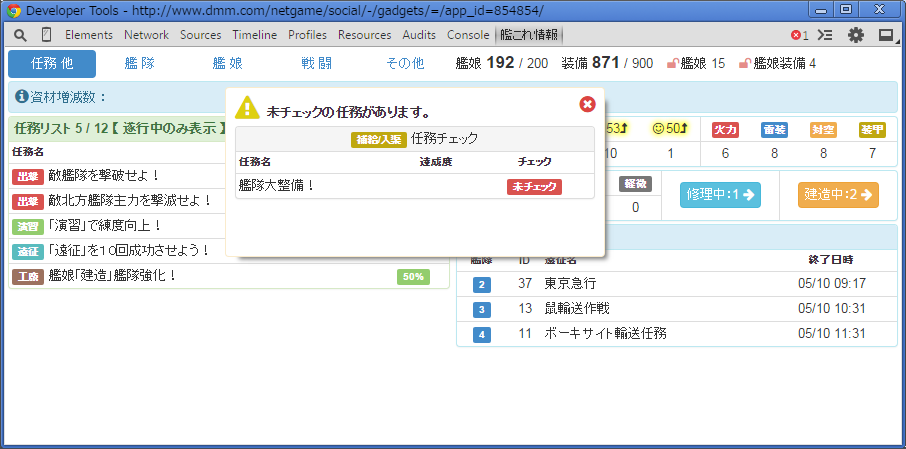
Task: Click fleet 3 number badge
Action: coord(482,309)
